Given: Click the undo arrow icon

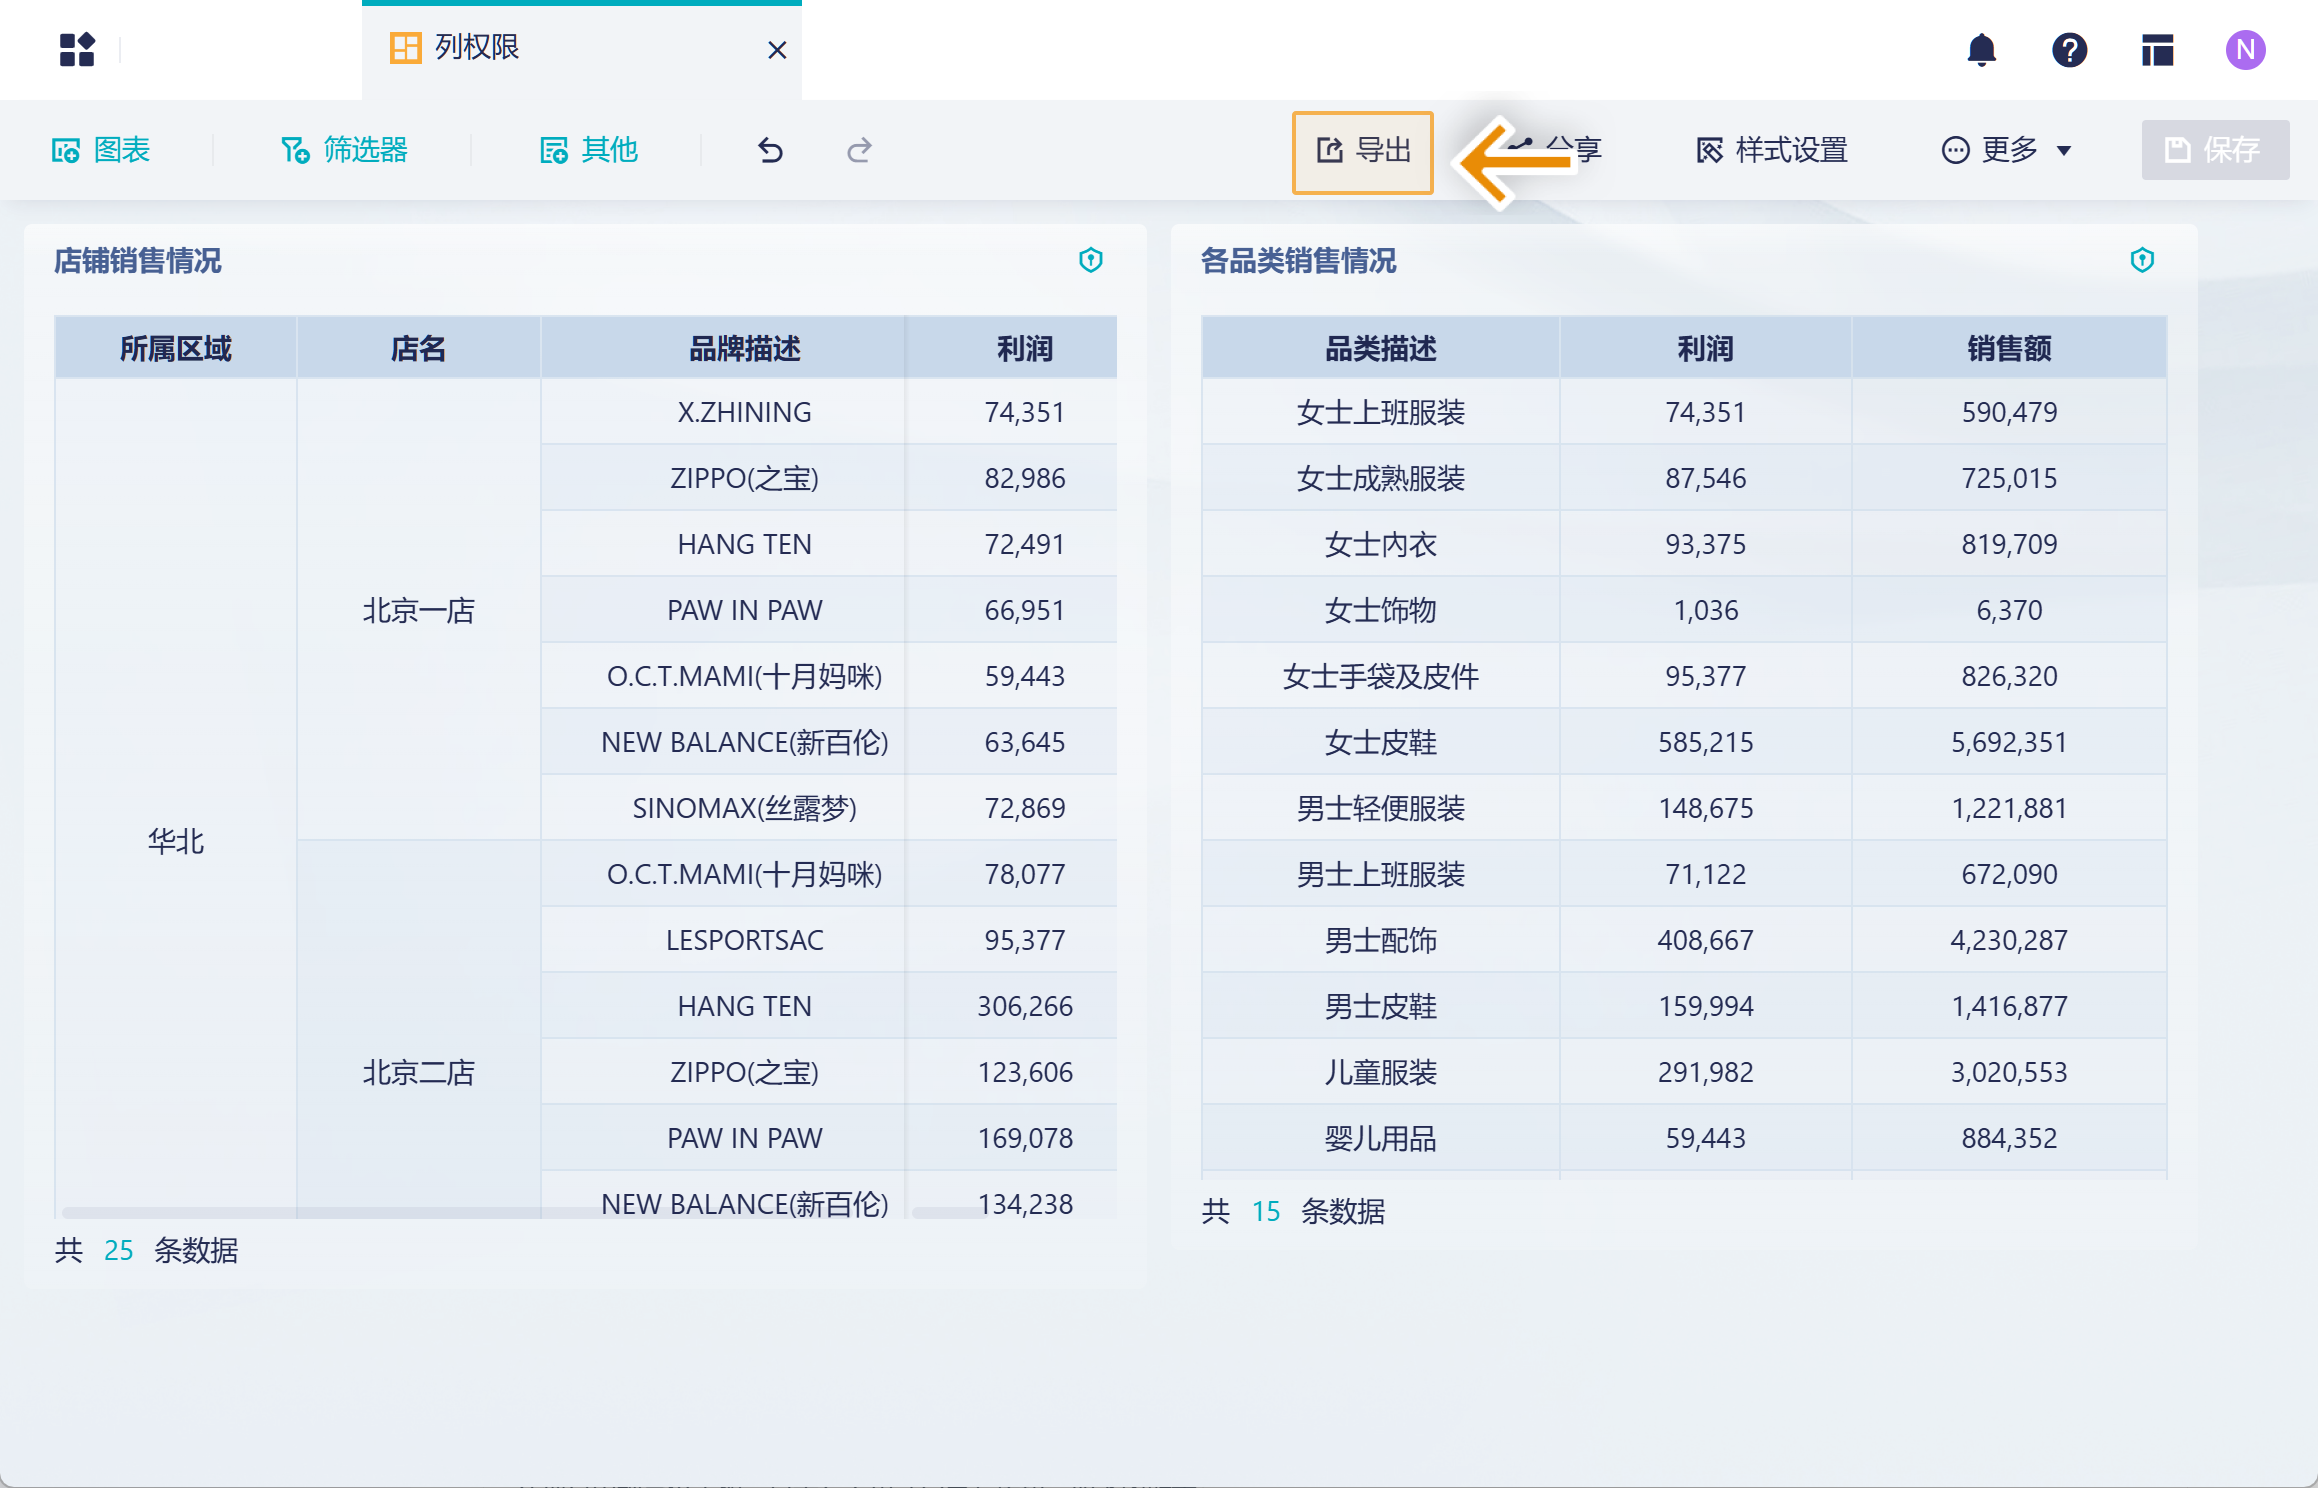Looking at the screenshot, I should tap(770, 150).
